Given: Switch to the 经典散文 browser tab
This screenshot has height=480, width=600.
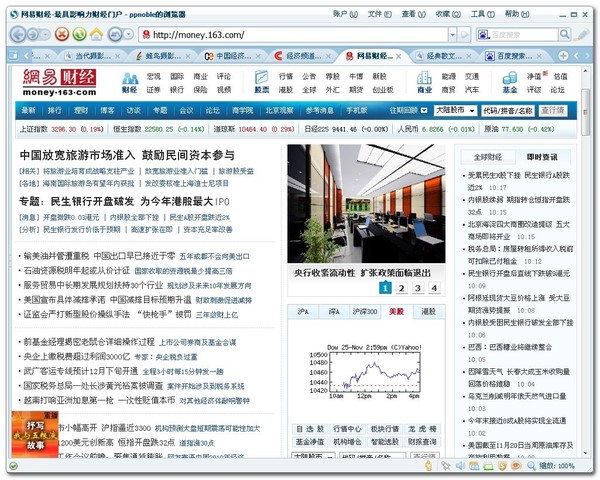Looking at the screenshot, I should [x=442, y=56].
